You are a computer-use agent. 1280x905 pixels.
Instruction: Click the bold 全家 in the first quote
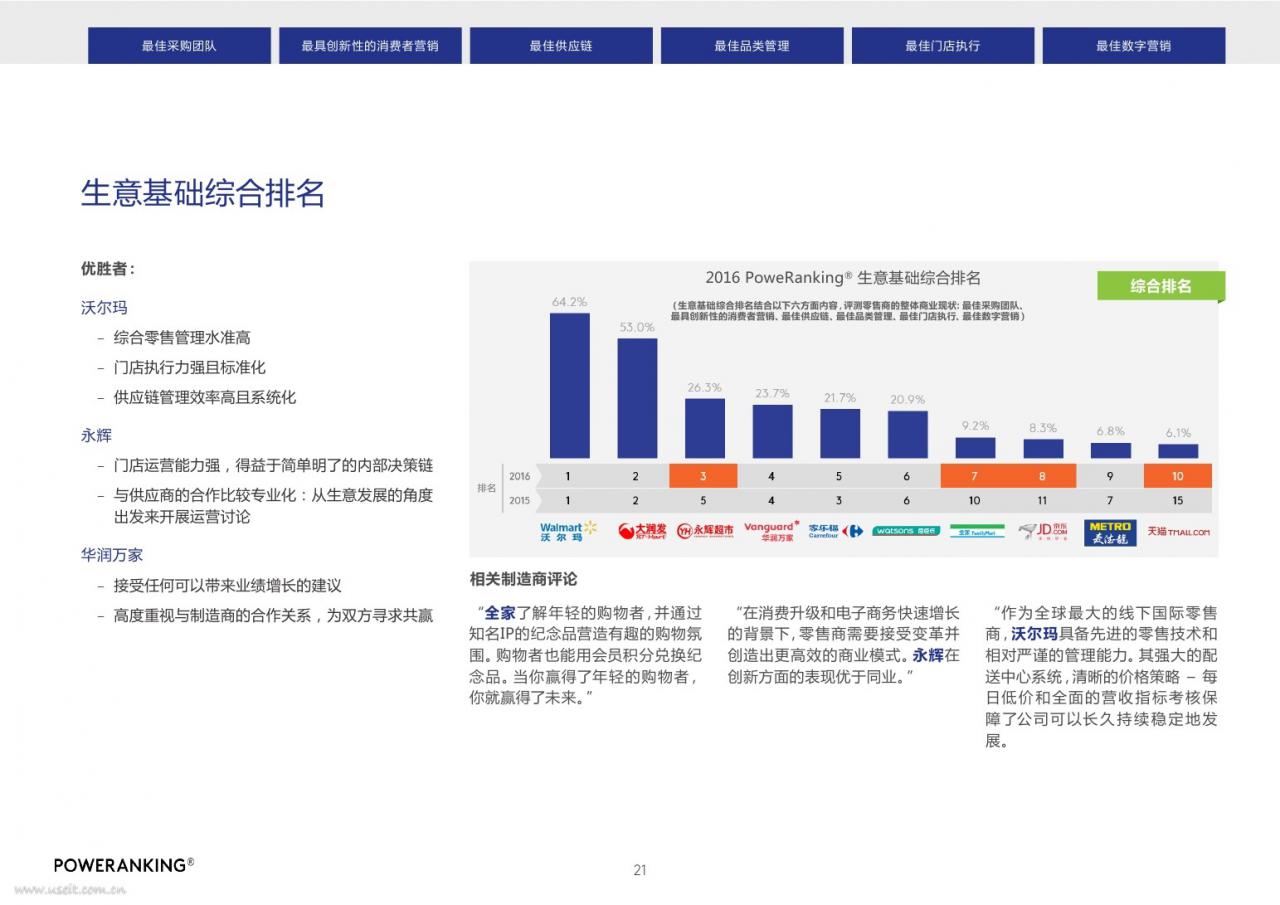[500, 613]
